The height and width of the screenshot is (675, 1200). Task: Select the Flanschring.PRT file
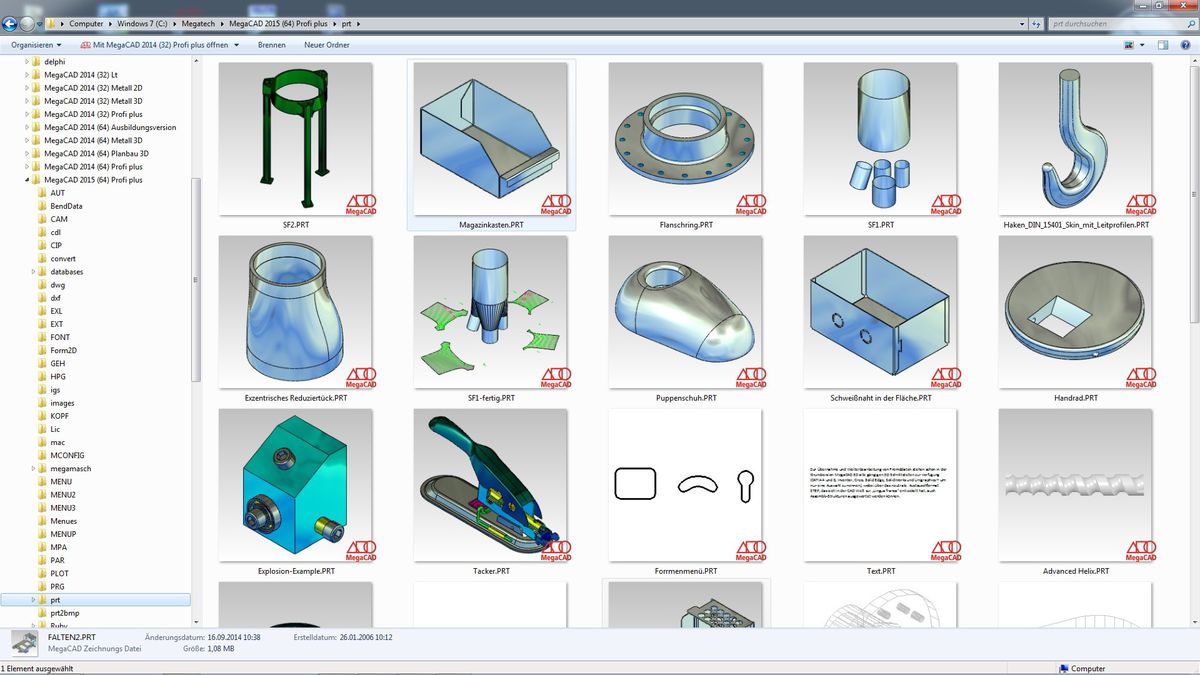[x=685, y=139]
